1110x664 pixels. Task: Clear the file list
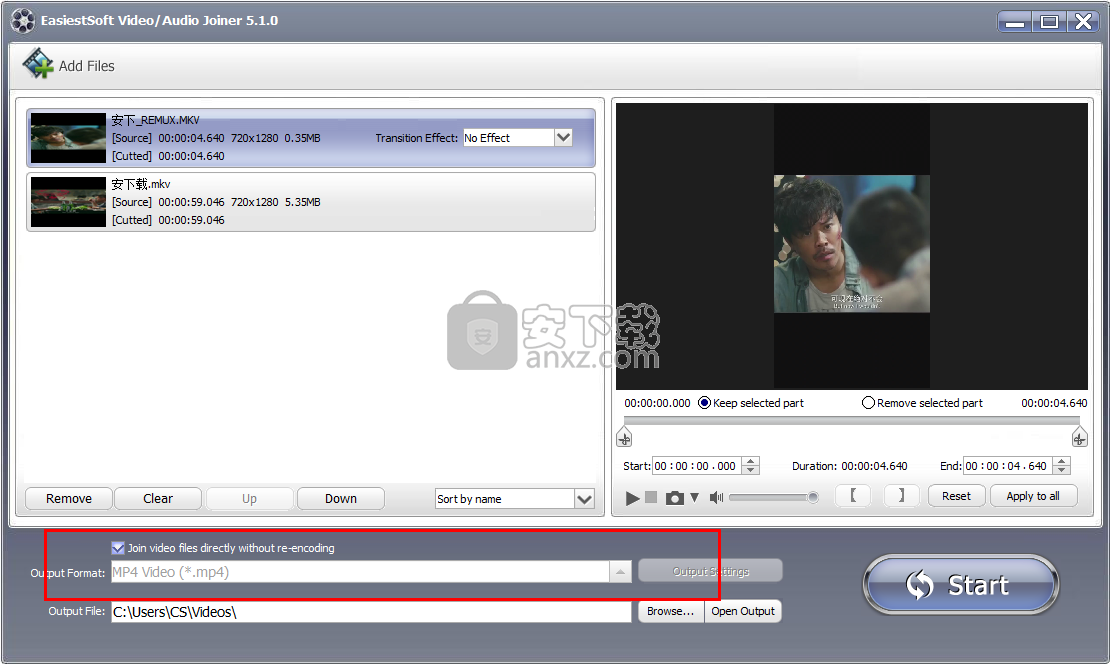(x=158, y=498)
